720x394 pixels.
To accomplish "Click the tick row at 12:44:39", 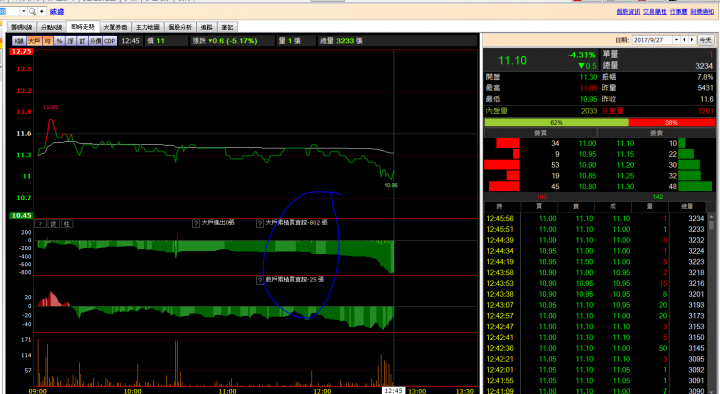I will coord(596,240).
